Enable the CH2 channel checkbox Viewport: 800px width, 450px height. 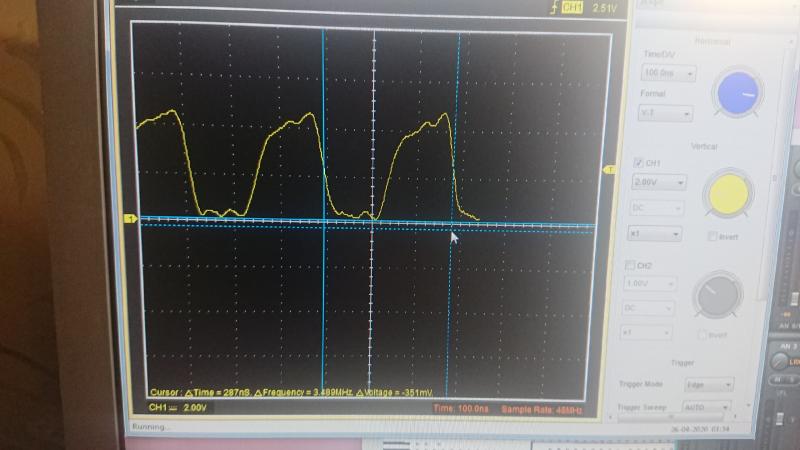629,265
